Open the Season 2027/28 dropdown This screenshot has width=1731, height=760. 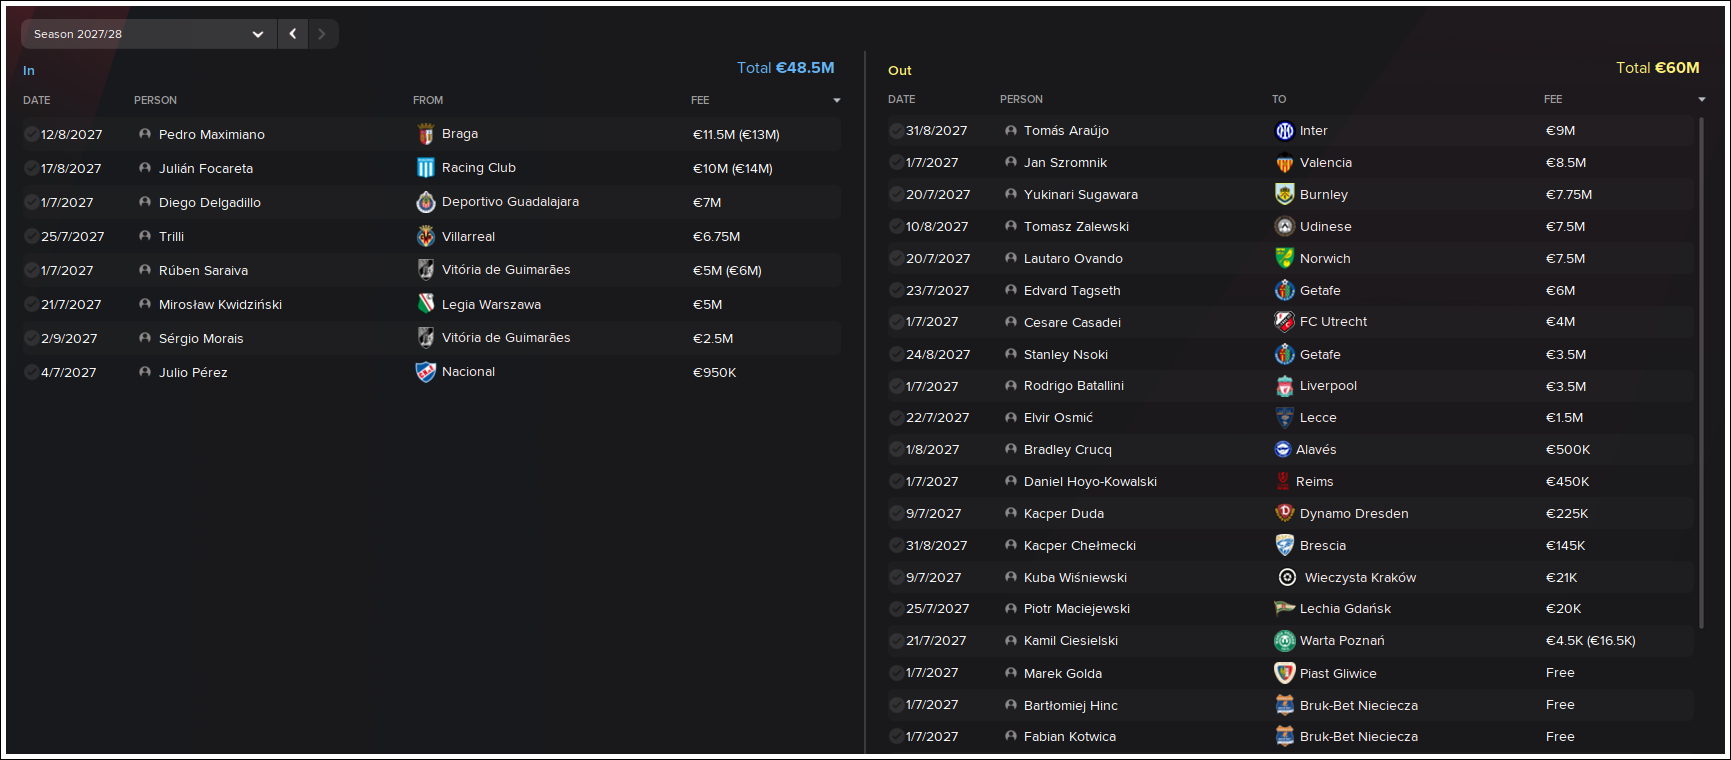pyautogui.click(x=148, y=34)
